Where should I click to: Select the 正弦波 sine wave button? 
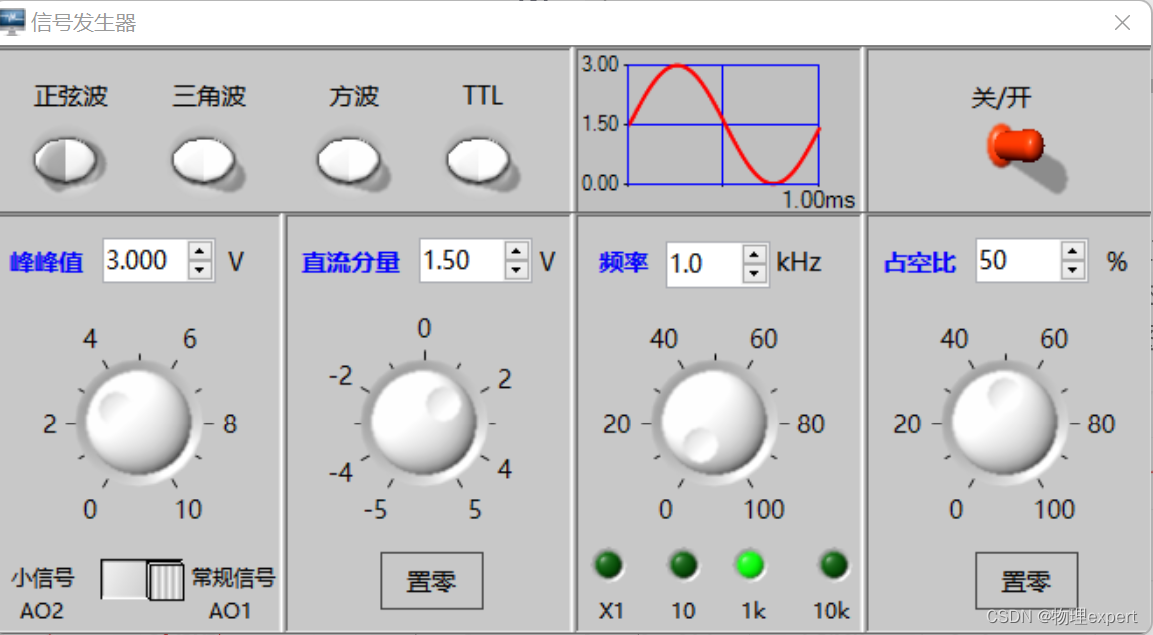click(x=65, y=159)
